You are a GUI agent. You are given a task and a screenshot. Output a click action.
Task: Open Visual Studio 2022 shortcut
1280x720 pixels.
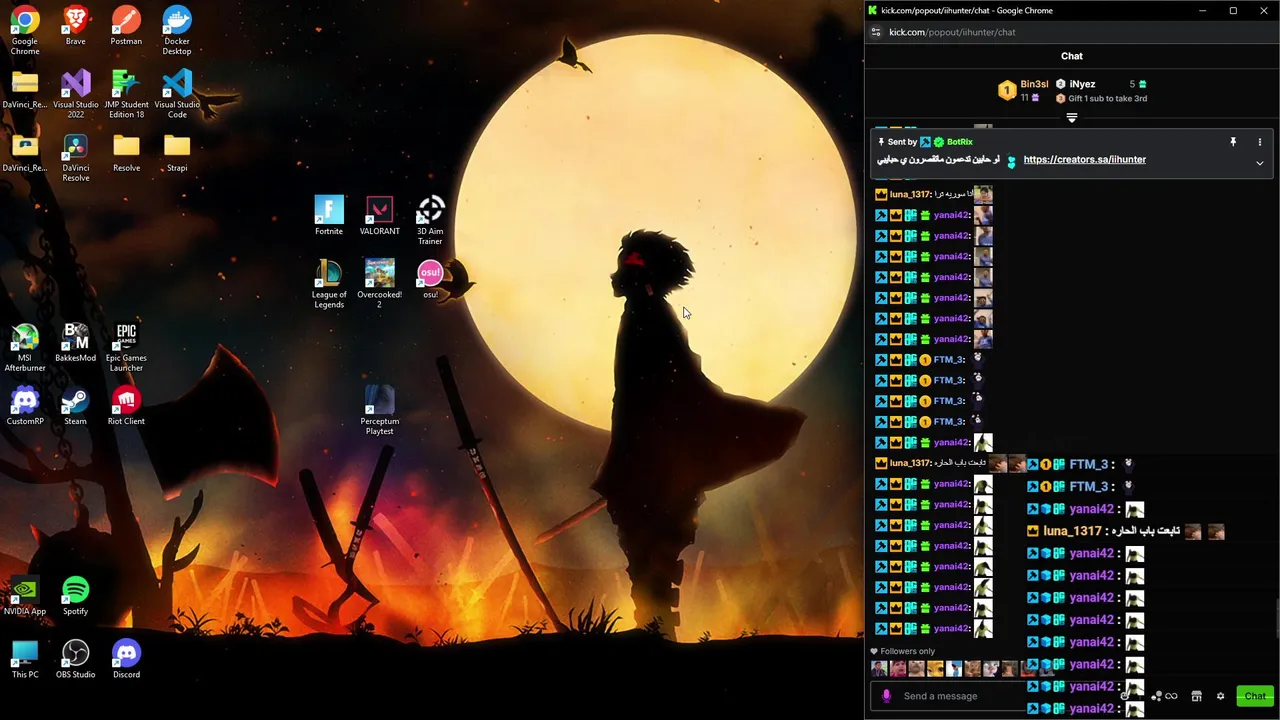[x=75, y=93]
